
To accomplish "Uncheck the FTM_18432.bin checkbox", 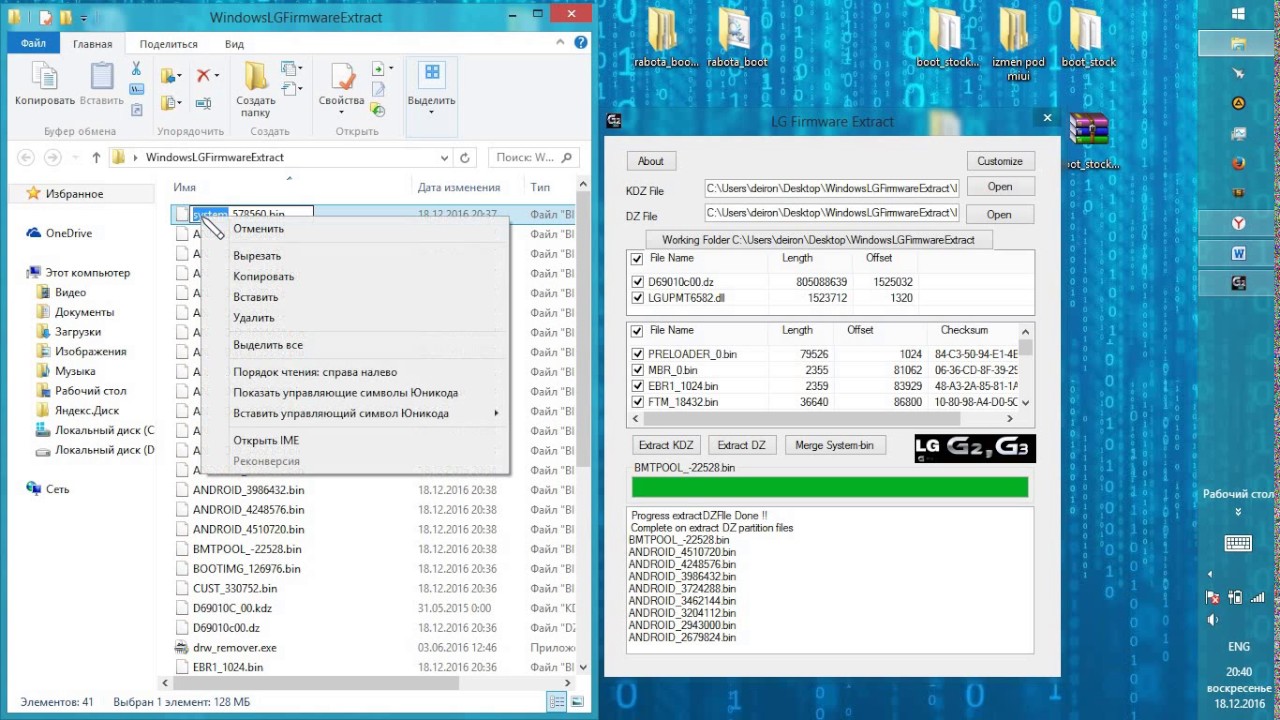I will tap(638, 402).
